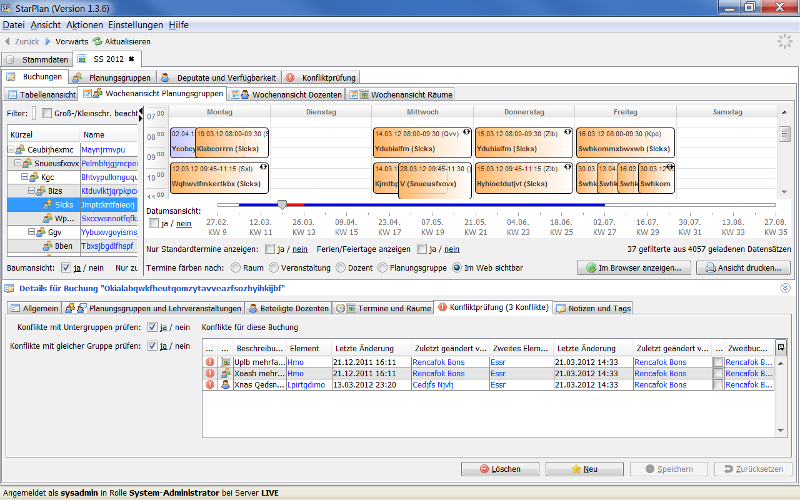This screenshot has height=500, width=800.
Task: Collapse the Ceubrjhexmc tree node
Action: 11,149
